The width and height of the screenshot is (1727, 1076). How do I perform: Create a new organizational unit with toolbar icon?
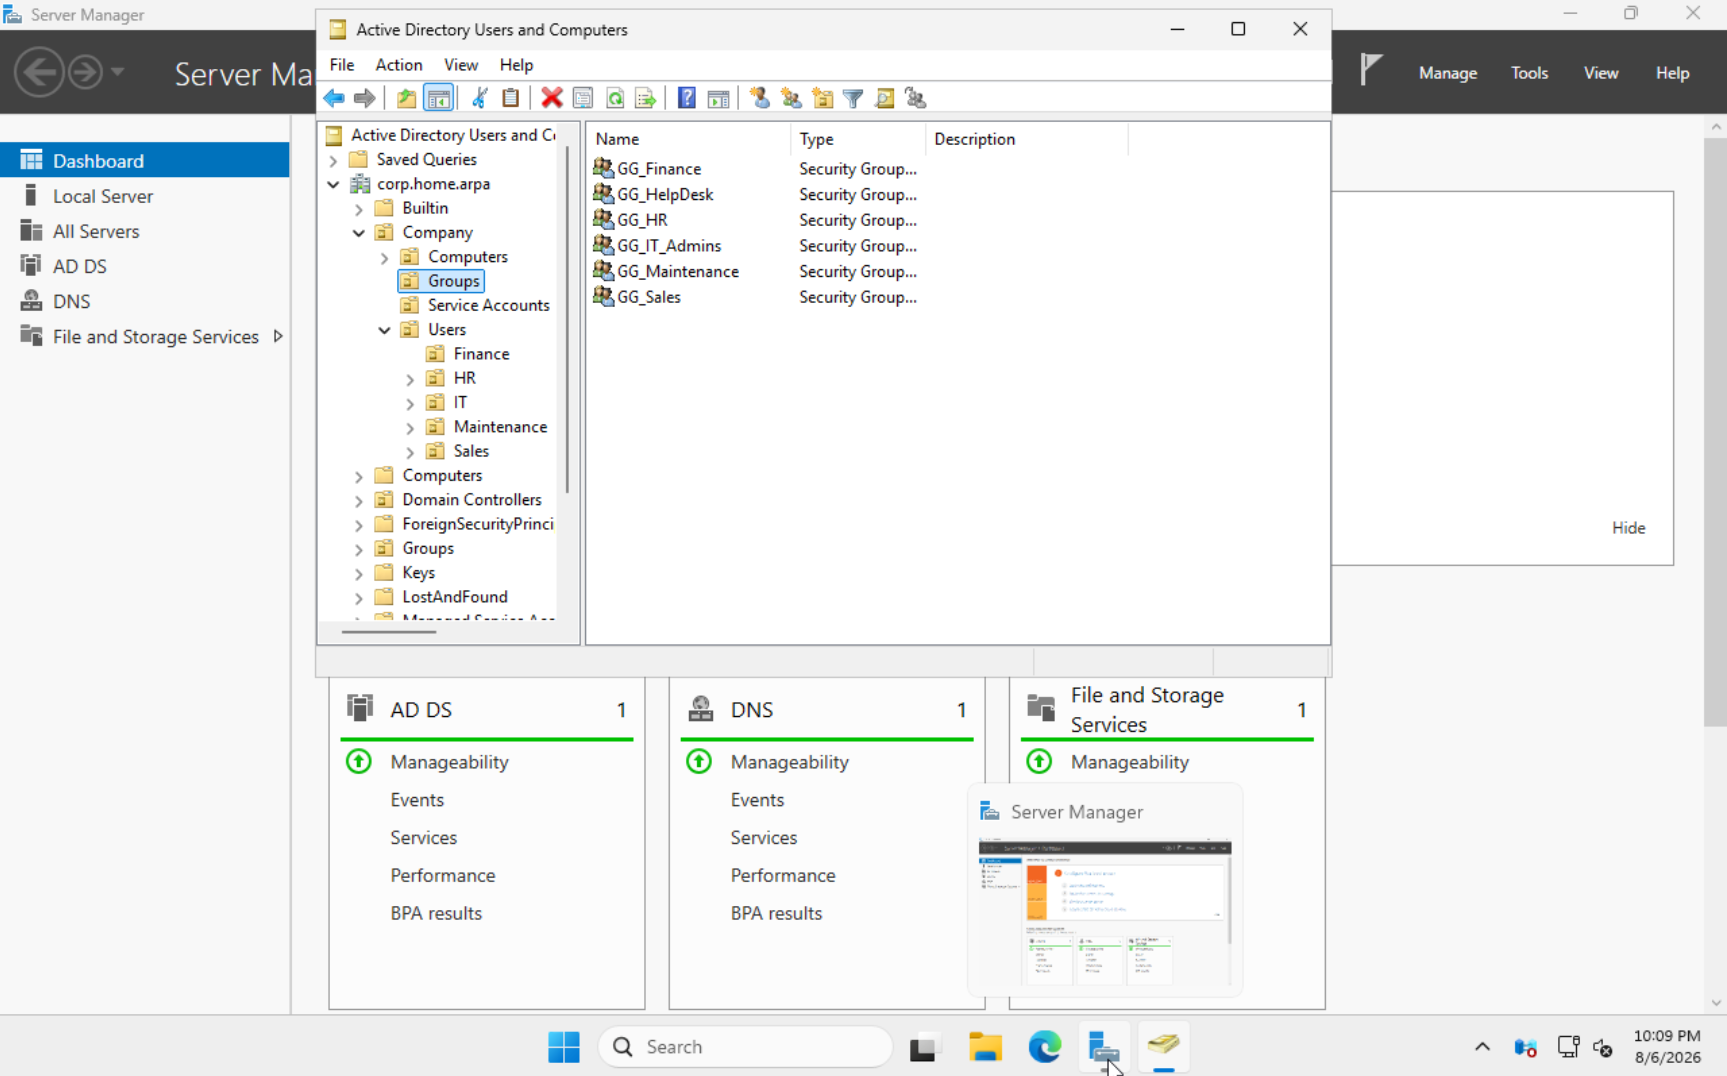coord(822,98)
